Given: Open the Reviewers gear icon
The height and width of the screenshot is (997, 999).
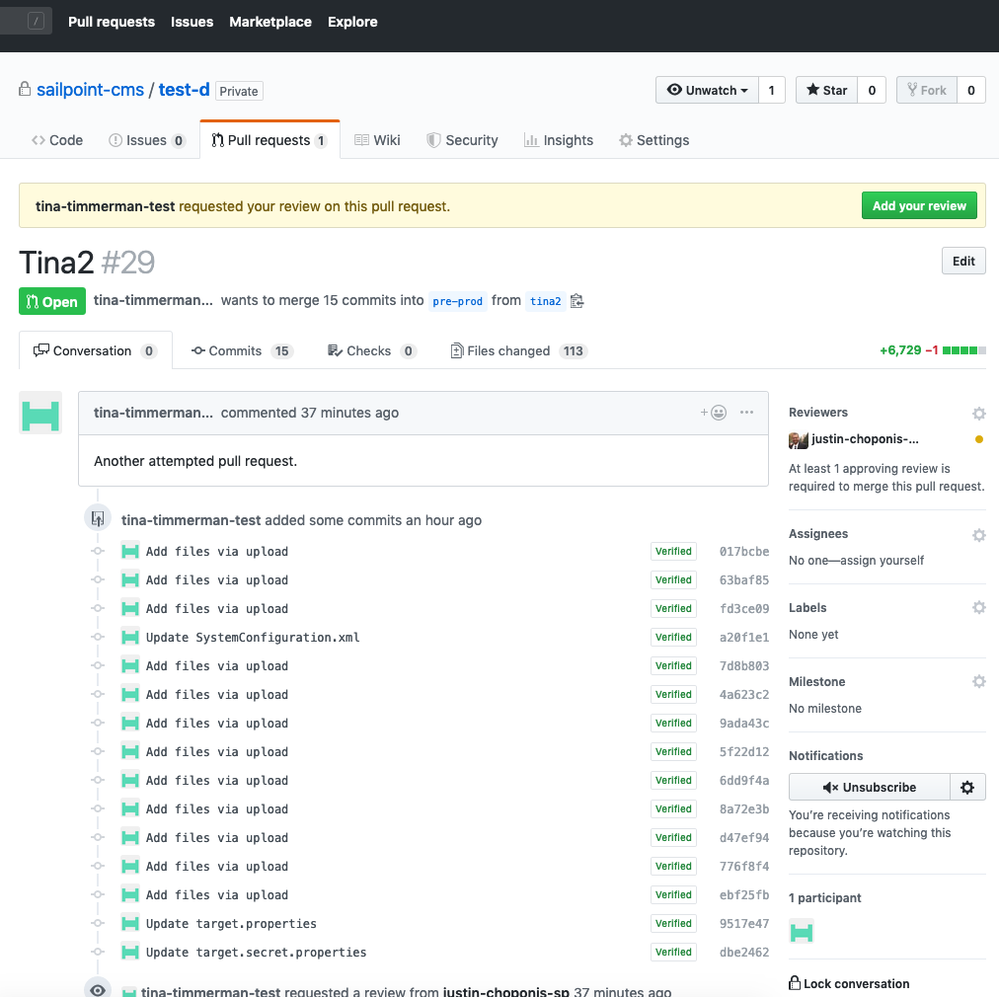Looking at the screenshot, I should pos(978,413).
